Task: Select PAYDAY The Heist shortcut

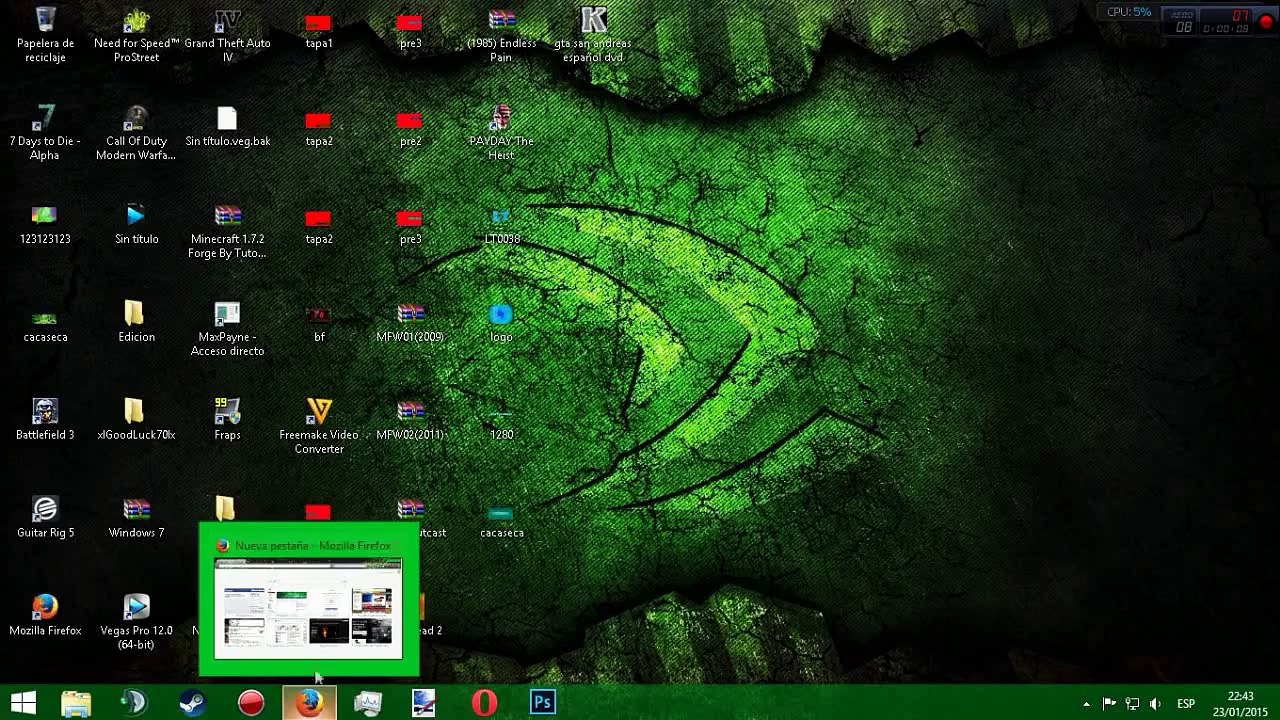Action: [501, 133]
